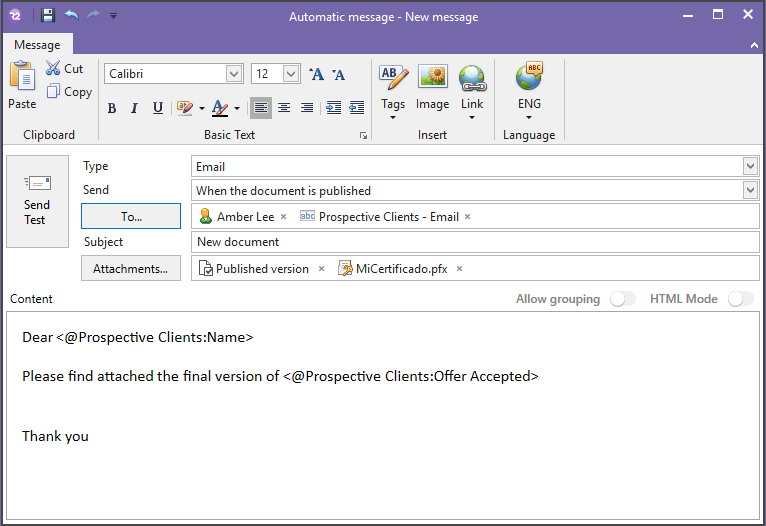The width and height of the screenshot is (766, 526).
Task: Expand the ENG language dropdown arrow
Action: pos(529,118)
